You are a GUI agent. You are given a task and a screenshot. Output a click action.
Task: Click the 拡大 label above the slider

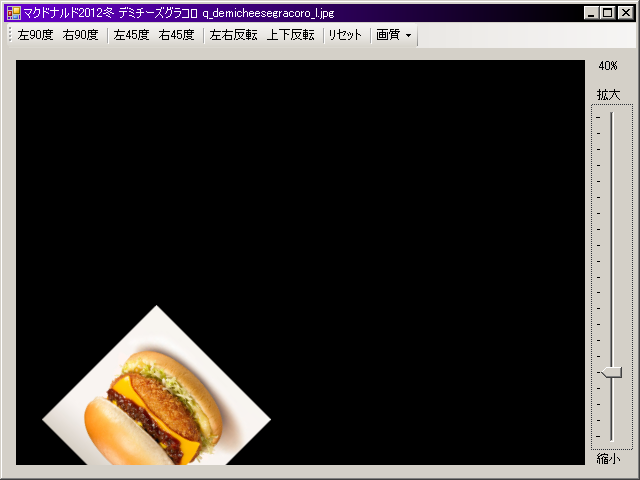click(x=608, y=95)
